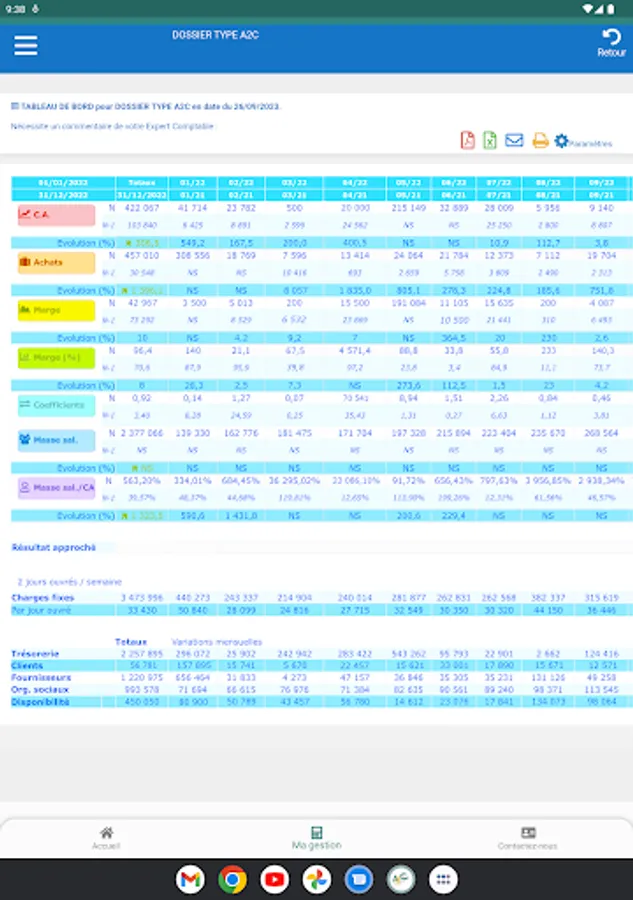Export the dashboard to Excel

point(490,140)
